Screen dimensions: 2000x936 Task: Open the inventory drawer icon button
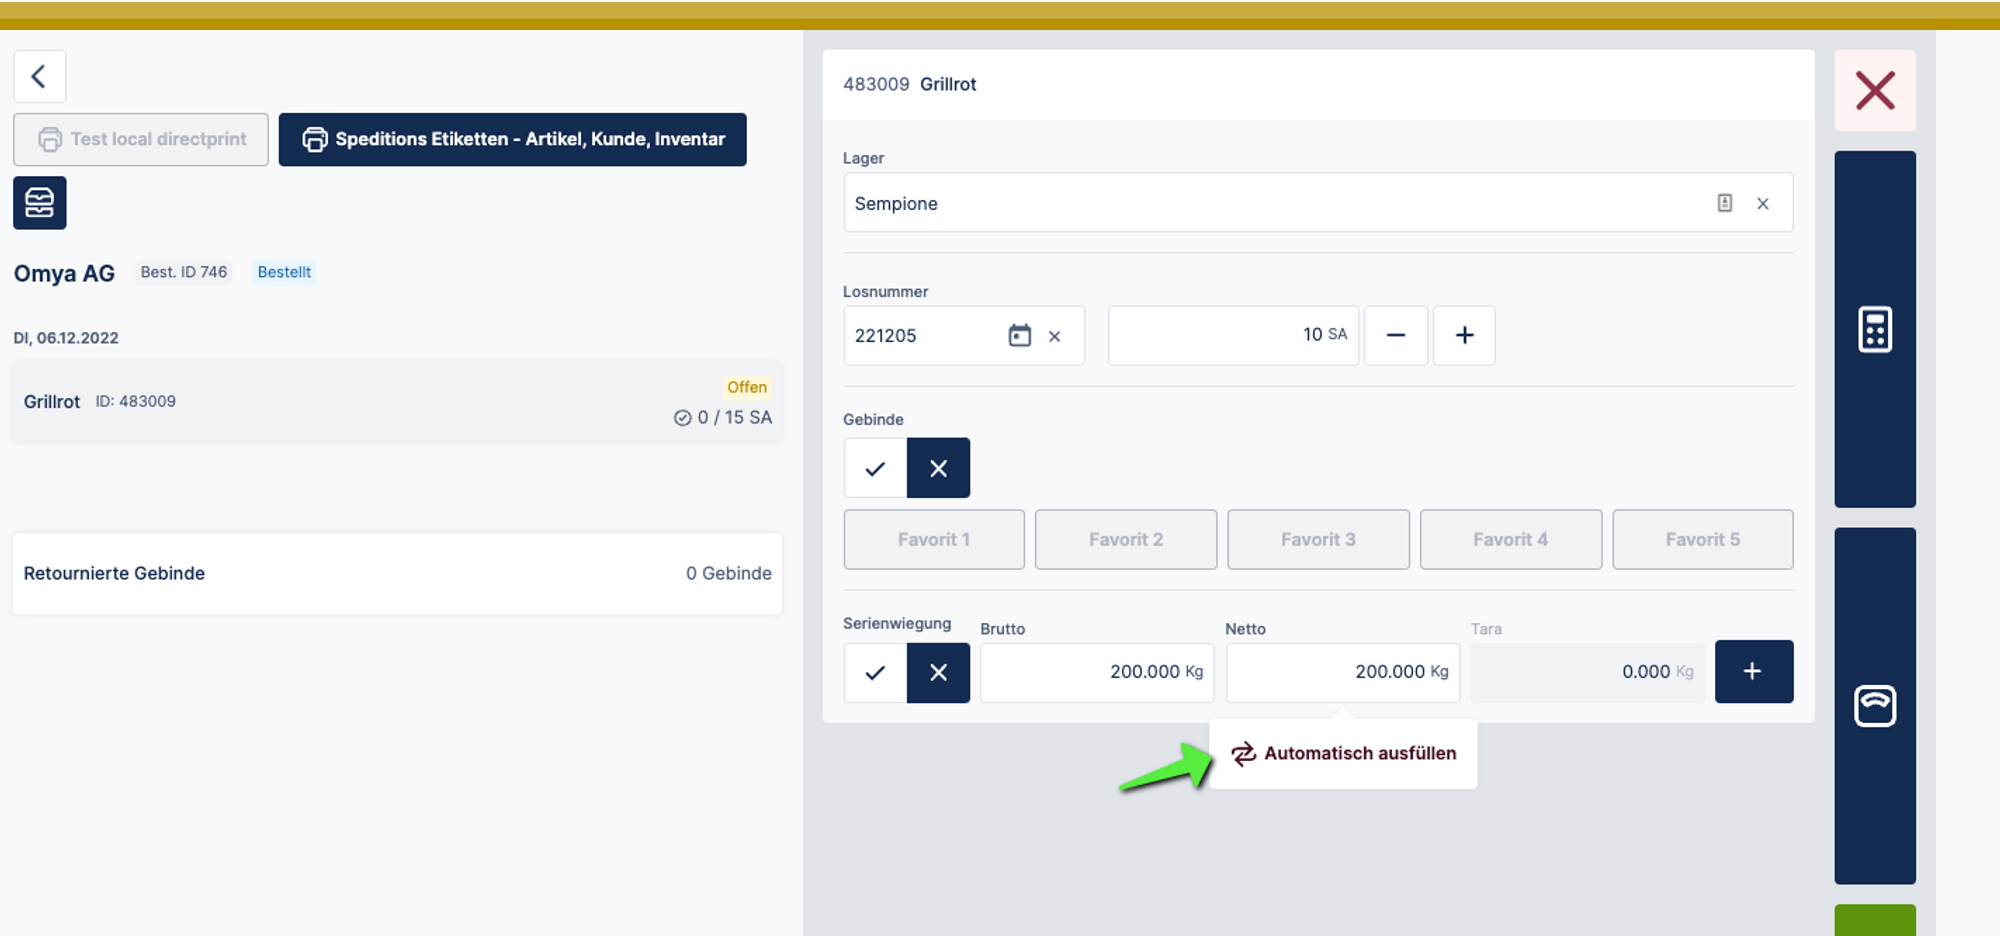tap(40, 203)
